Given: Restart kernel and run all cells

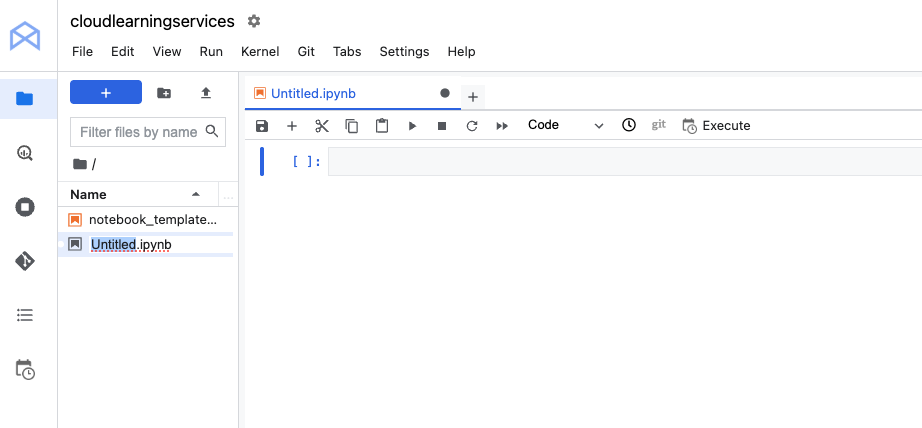Looking at the screenshot, I should (502, 126).
